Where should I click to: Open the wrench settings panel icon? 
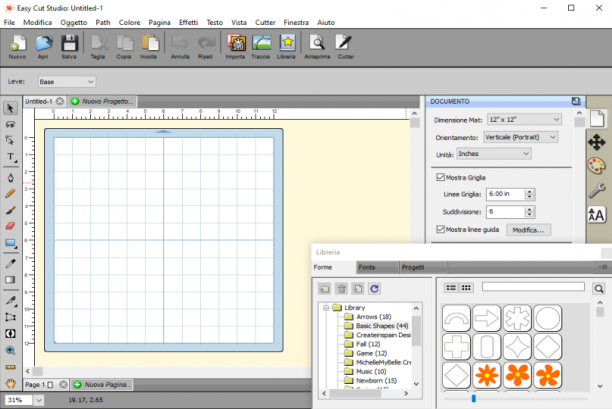[596, 190]
